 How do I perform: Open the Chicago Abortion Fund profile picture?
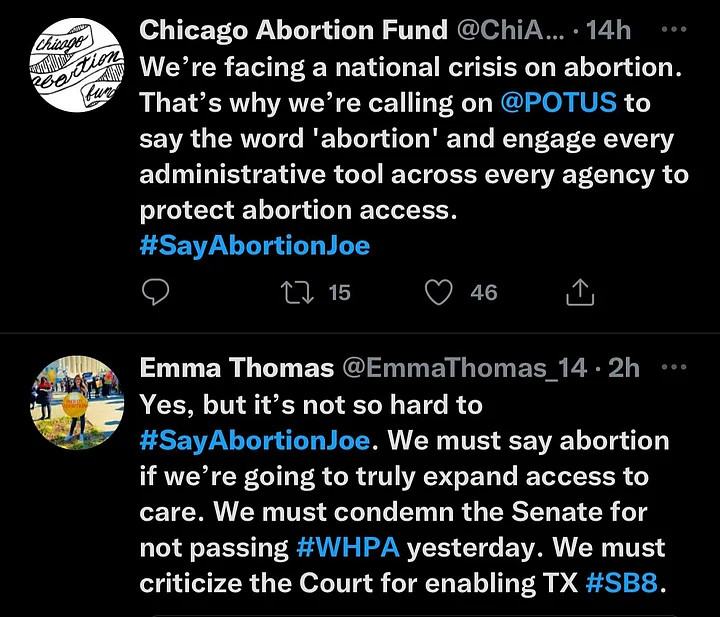(x=77, y=65)
